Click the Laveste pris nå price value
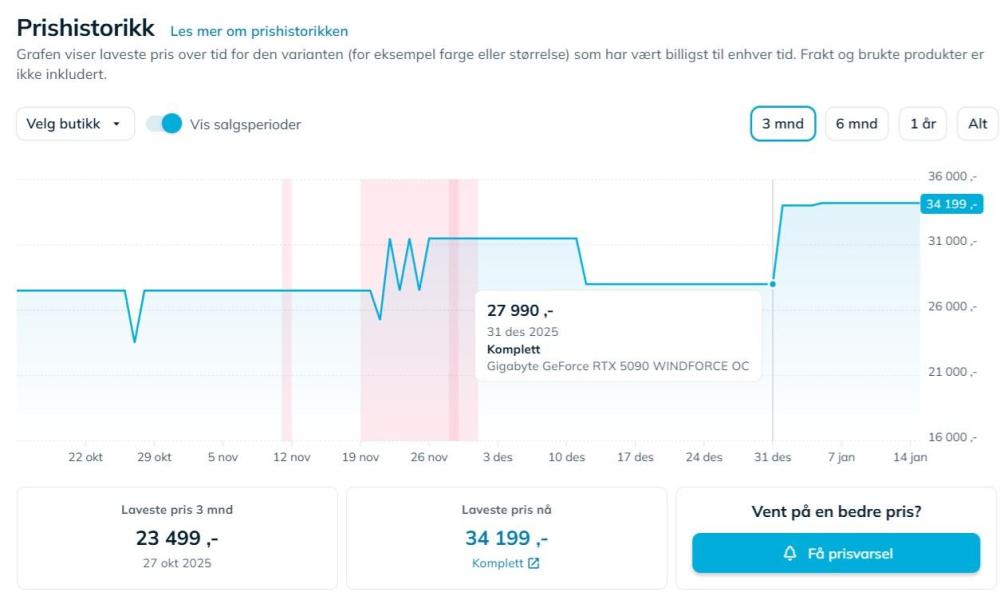This screenshot has width=1000, height=596. click(x=506, y=538)
